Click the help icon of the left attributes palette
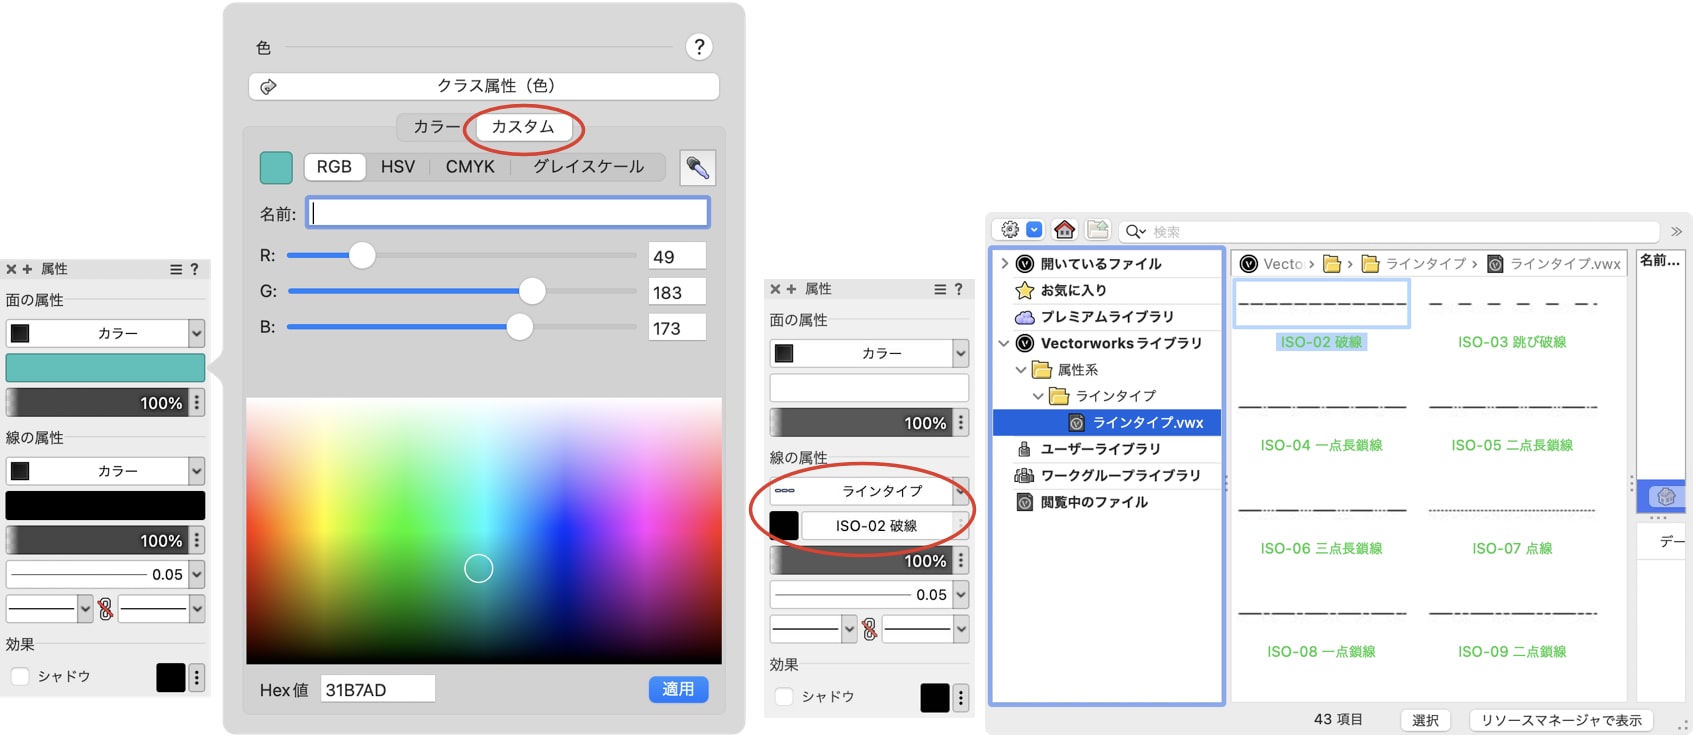This screenshot has height=736, width=1696. coord(195,269)
